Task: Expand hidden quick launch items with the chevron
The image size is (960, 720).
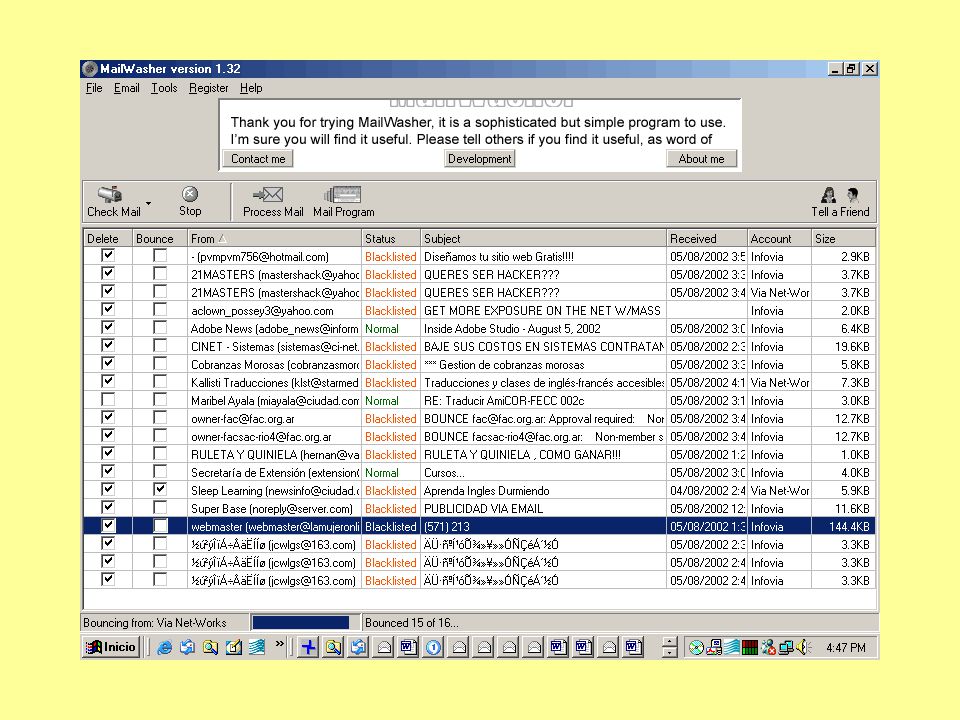Action: (280, 643)
